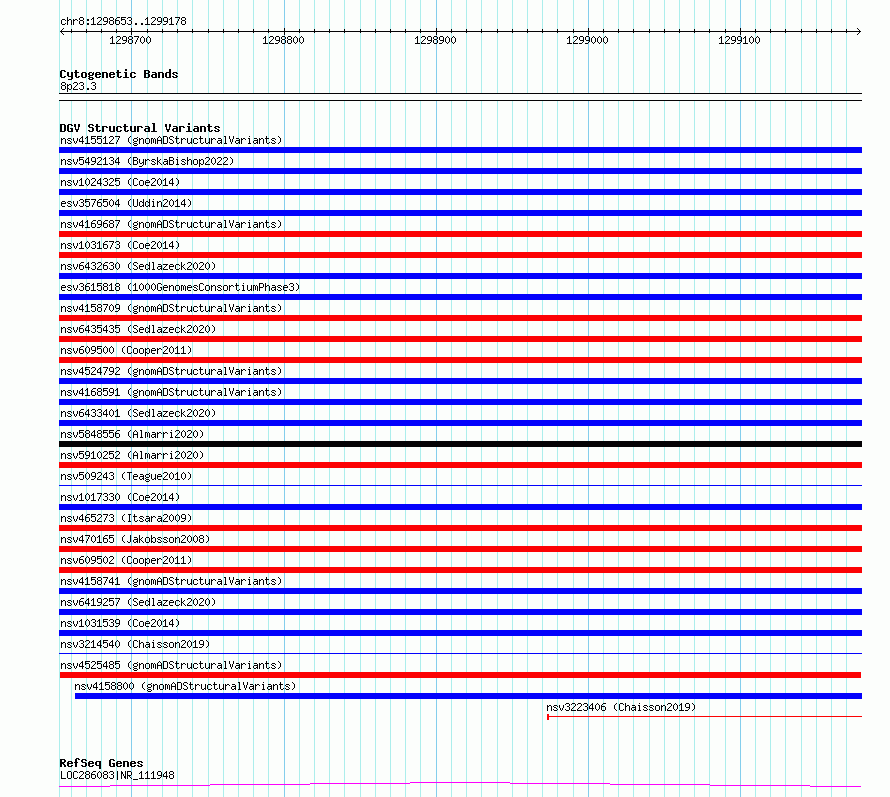Open variant nsv5910252 Almarri2020 label
The image size is (890, 797).
point(132,455)
